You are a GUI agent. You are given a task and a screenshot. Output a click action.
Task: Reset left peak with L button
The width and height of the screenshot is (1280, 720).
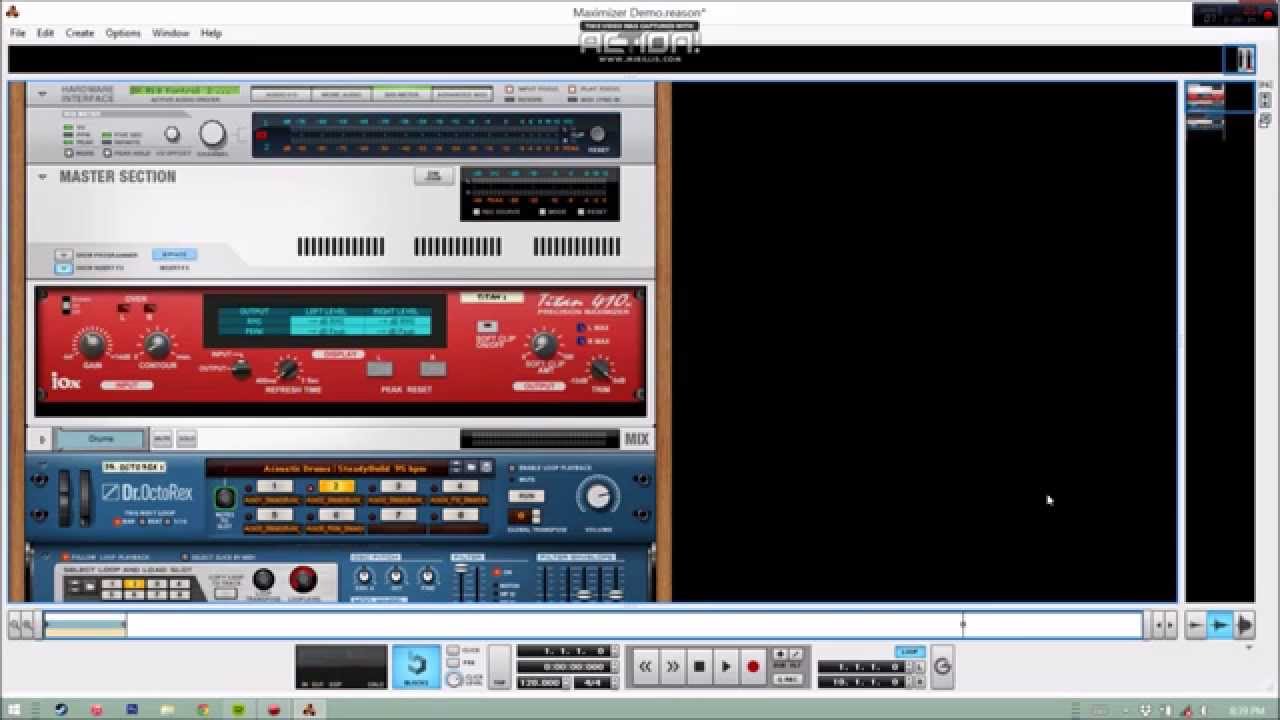tap(379, 368)
